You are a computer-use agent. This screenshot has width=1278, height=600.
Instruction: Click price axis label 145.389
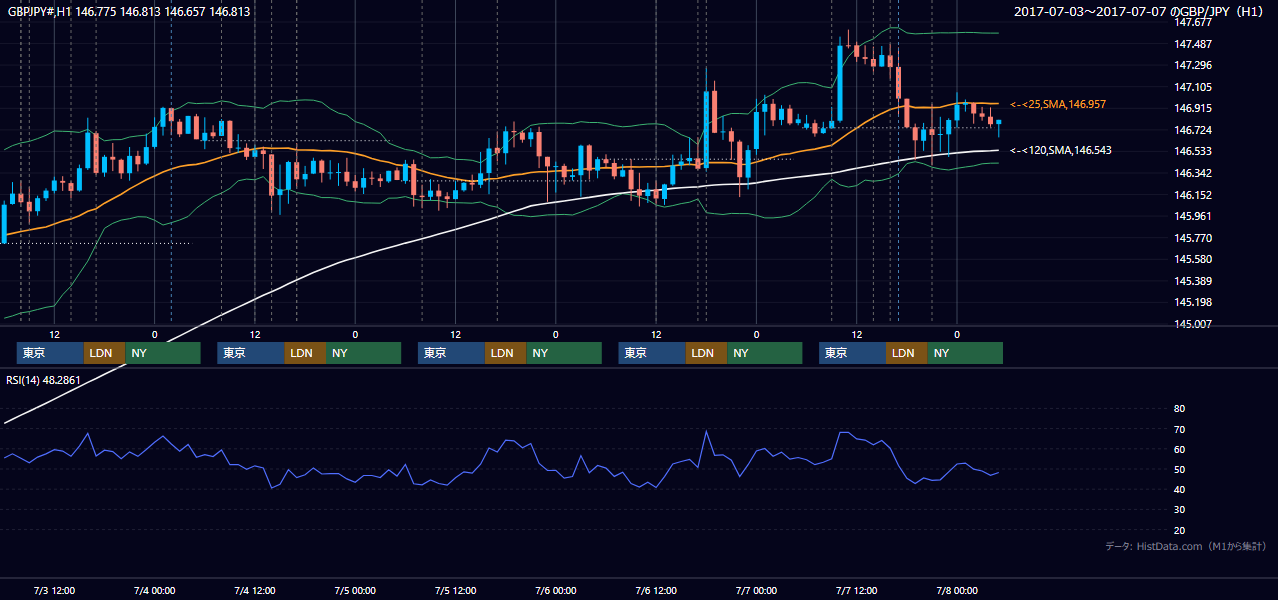pyautogui.click(x=1194, y=281)
